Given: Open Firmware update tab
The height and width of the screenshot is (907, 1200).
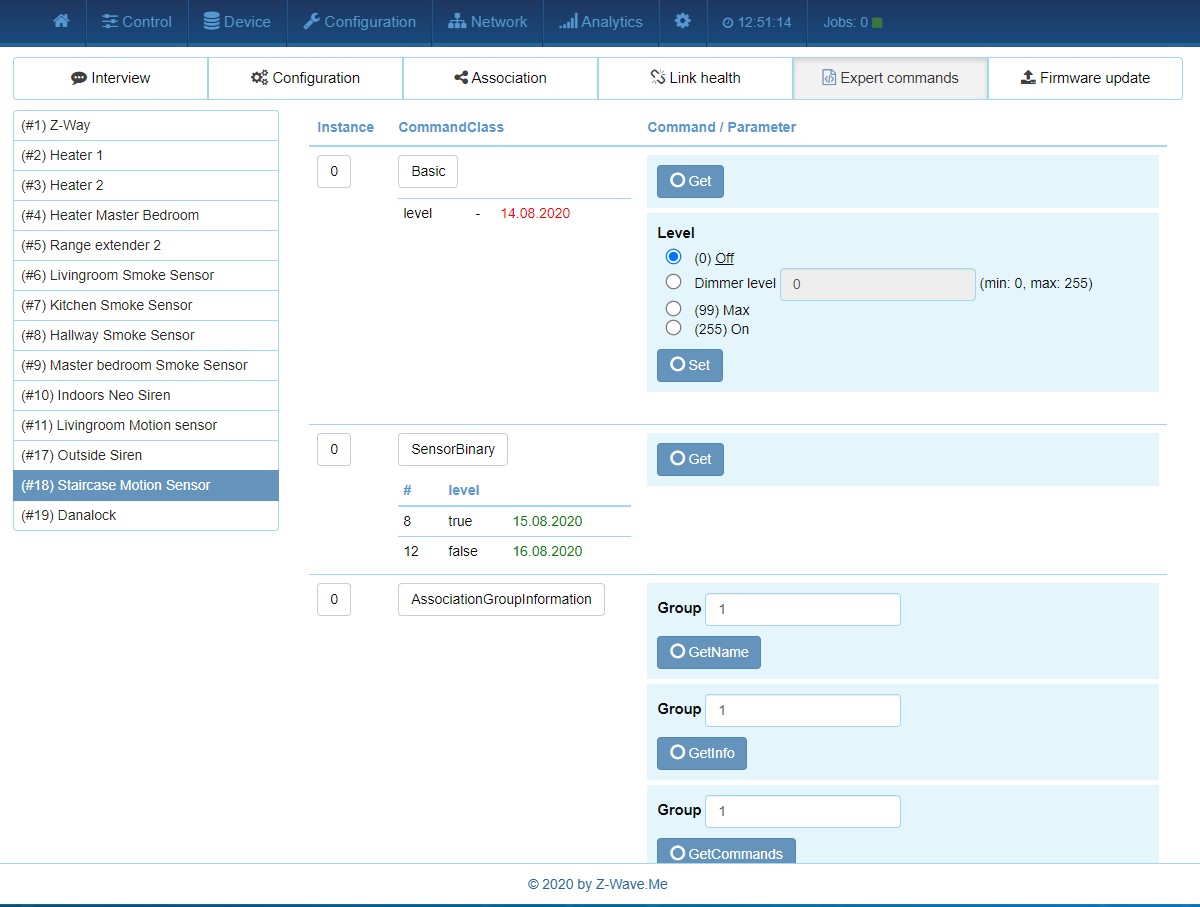Looking at the screenshot, I should [1085, 78].
